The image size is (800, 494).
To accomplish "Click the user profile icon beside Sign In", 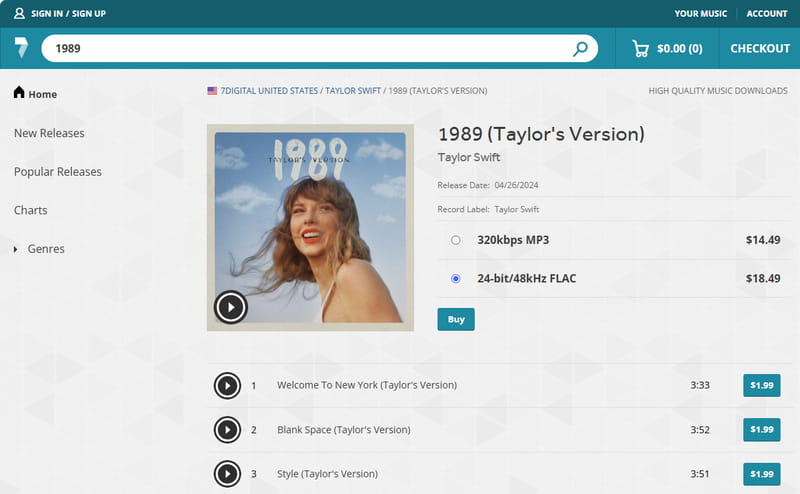I will coord(19,13).
